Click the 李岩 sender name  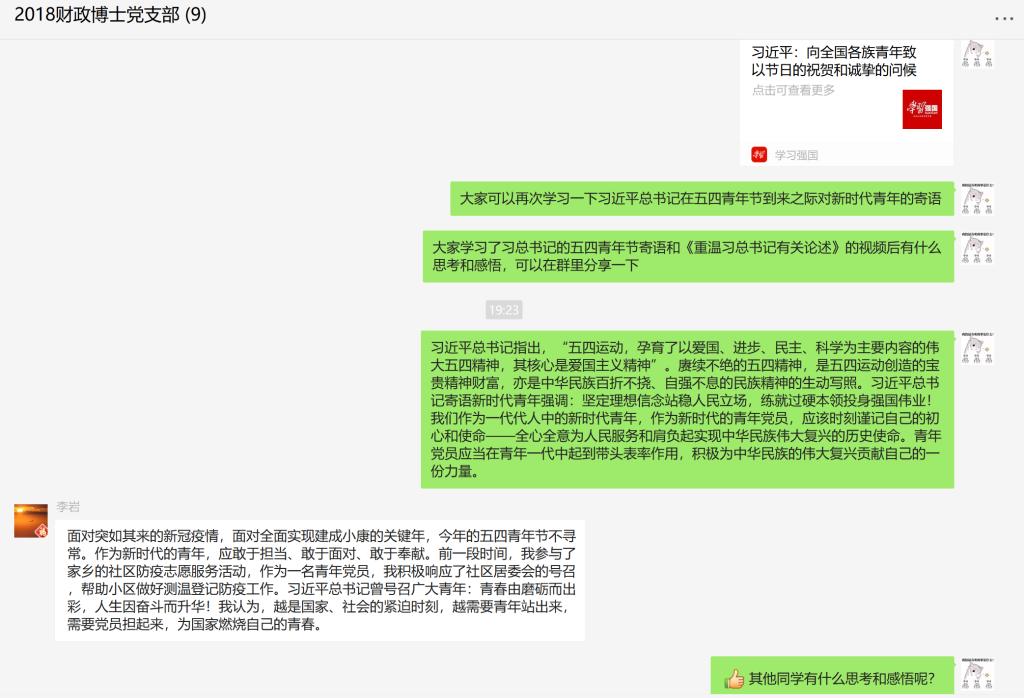(67, 507)
